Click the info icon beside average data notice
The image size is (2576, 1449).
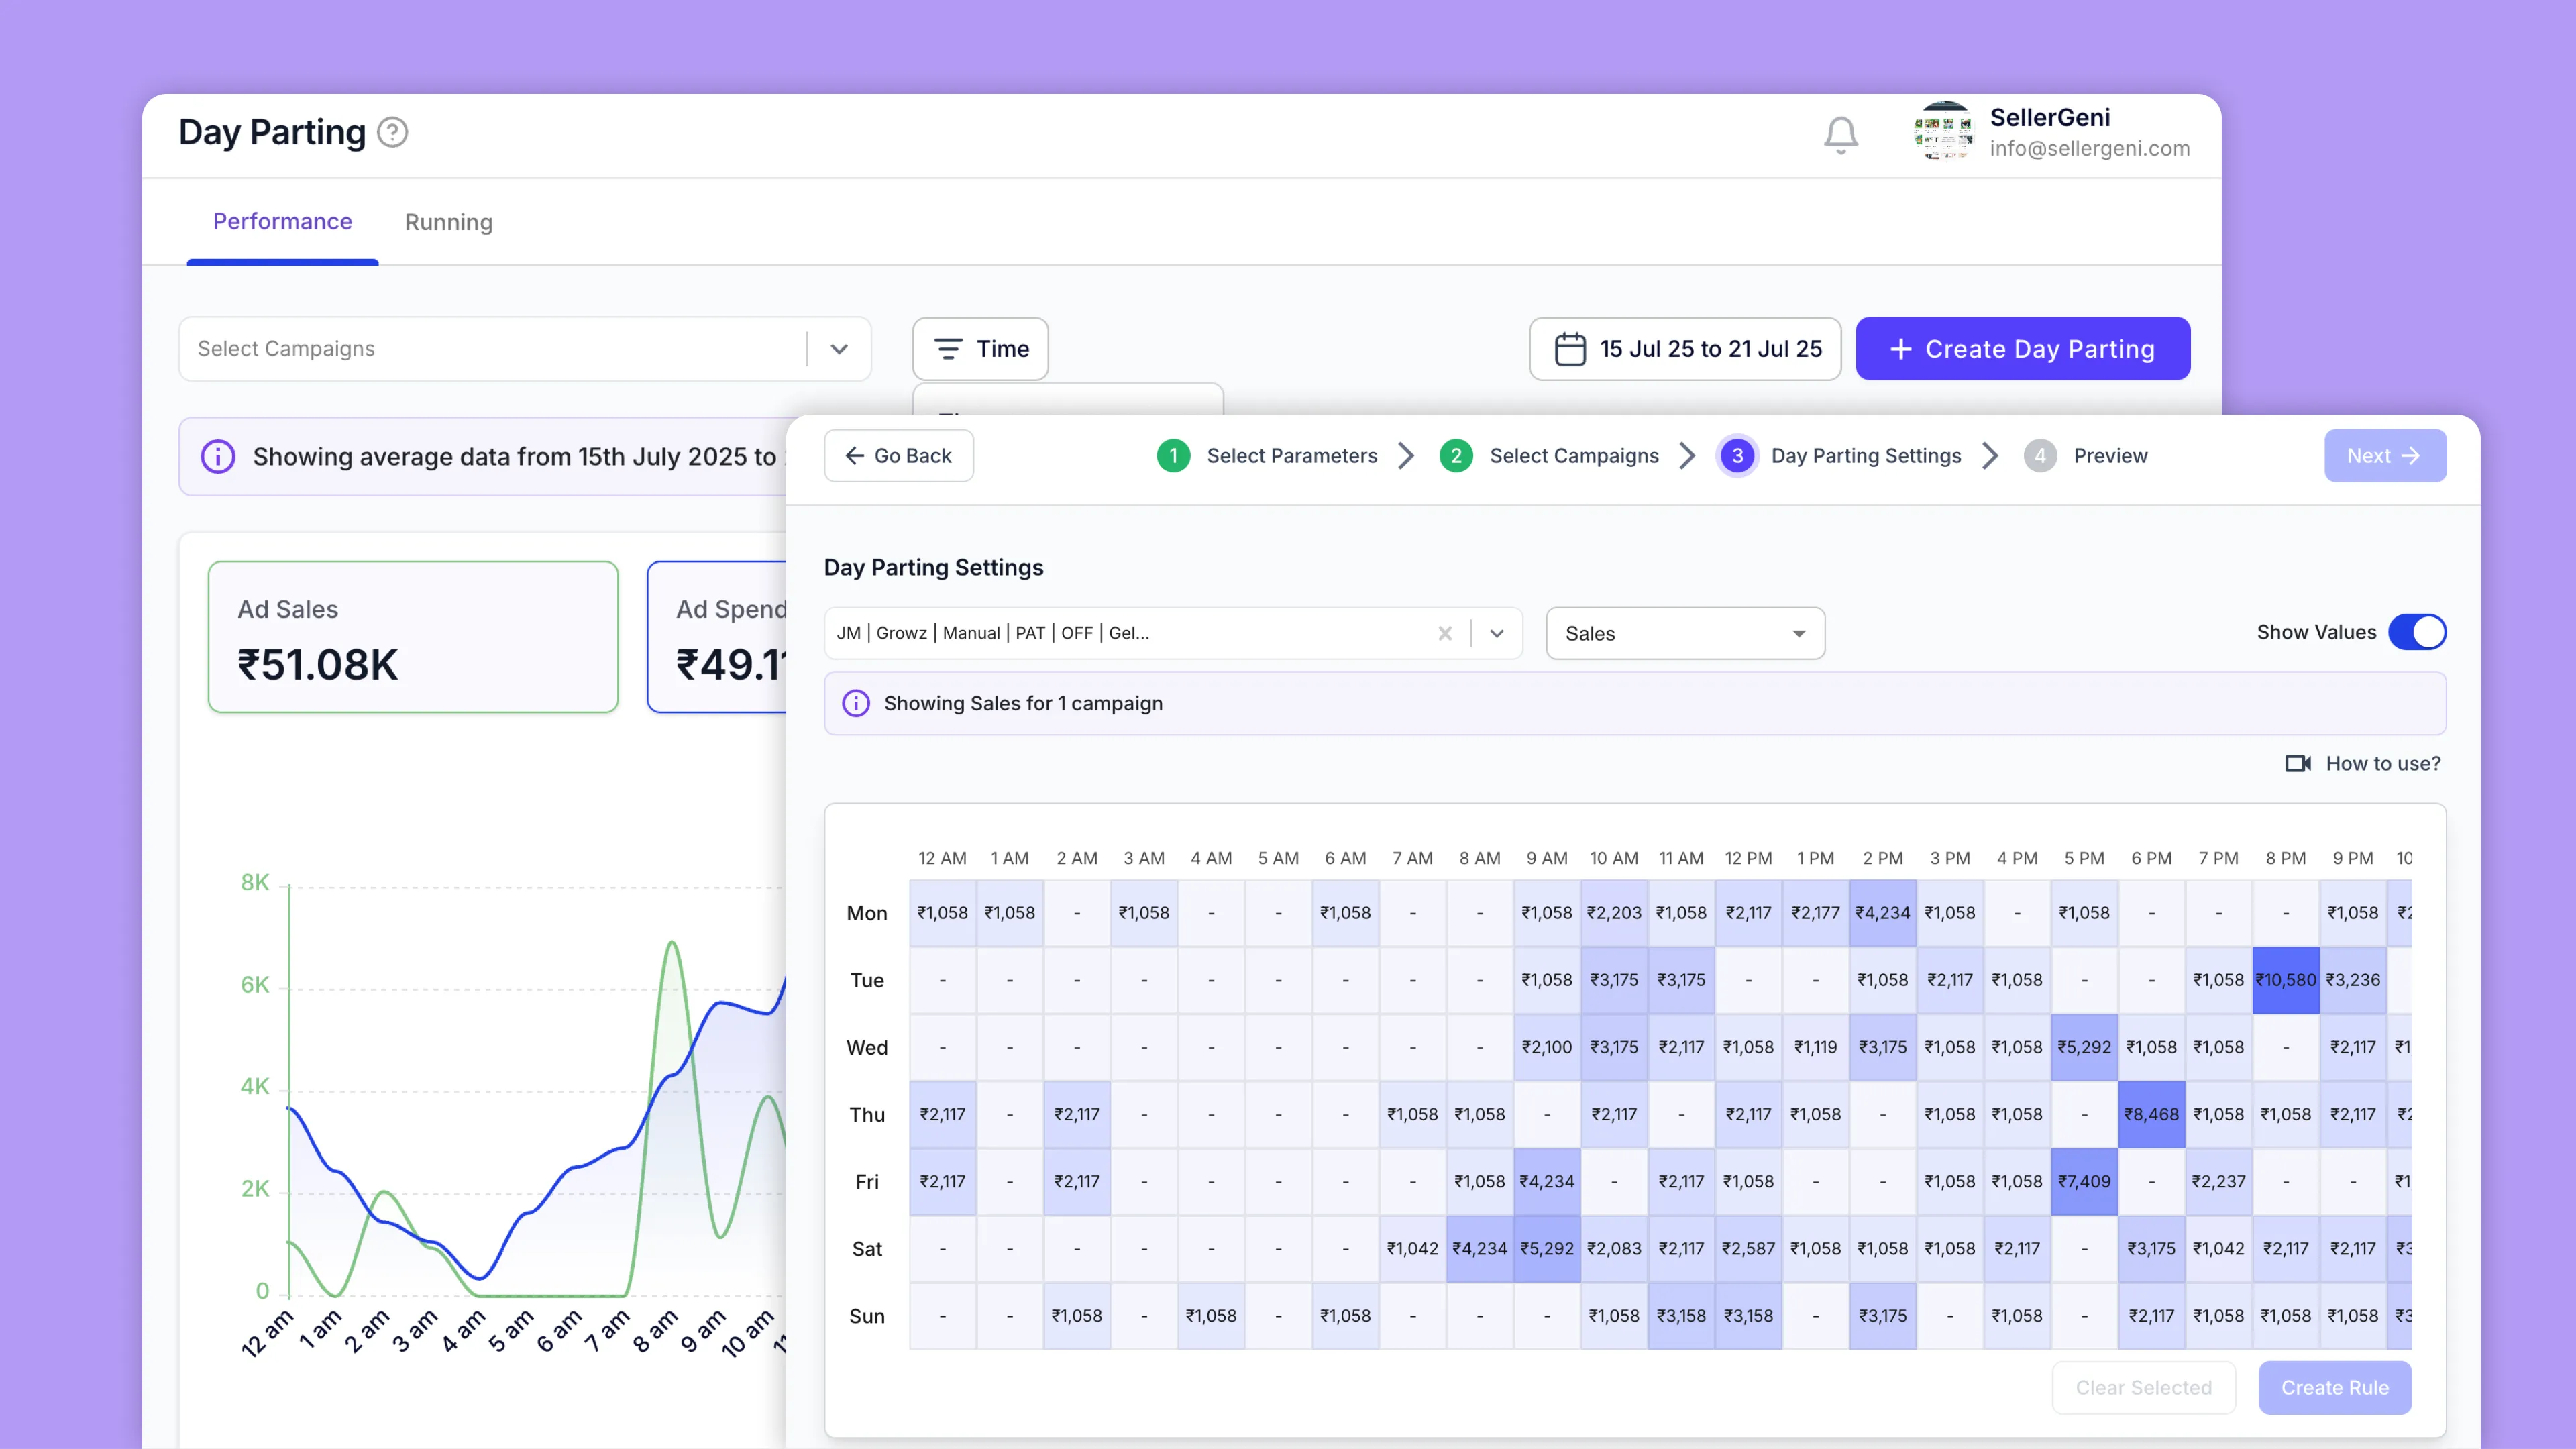pos(217,457)
